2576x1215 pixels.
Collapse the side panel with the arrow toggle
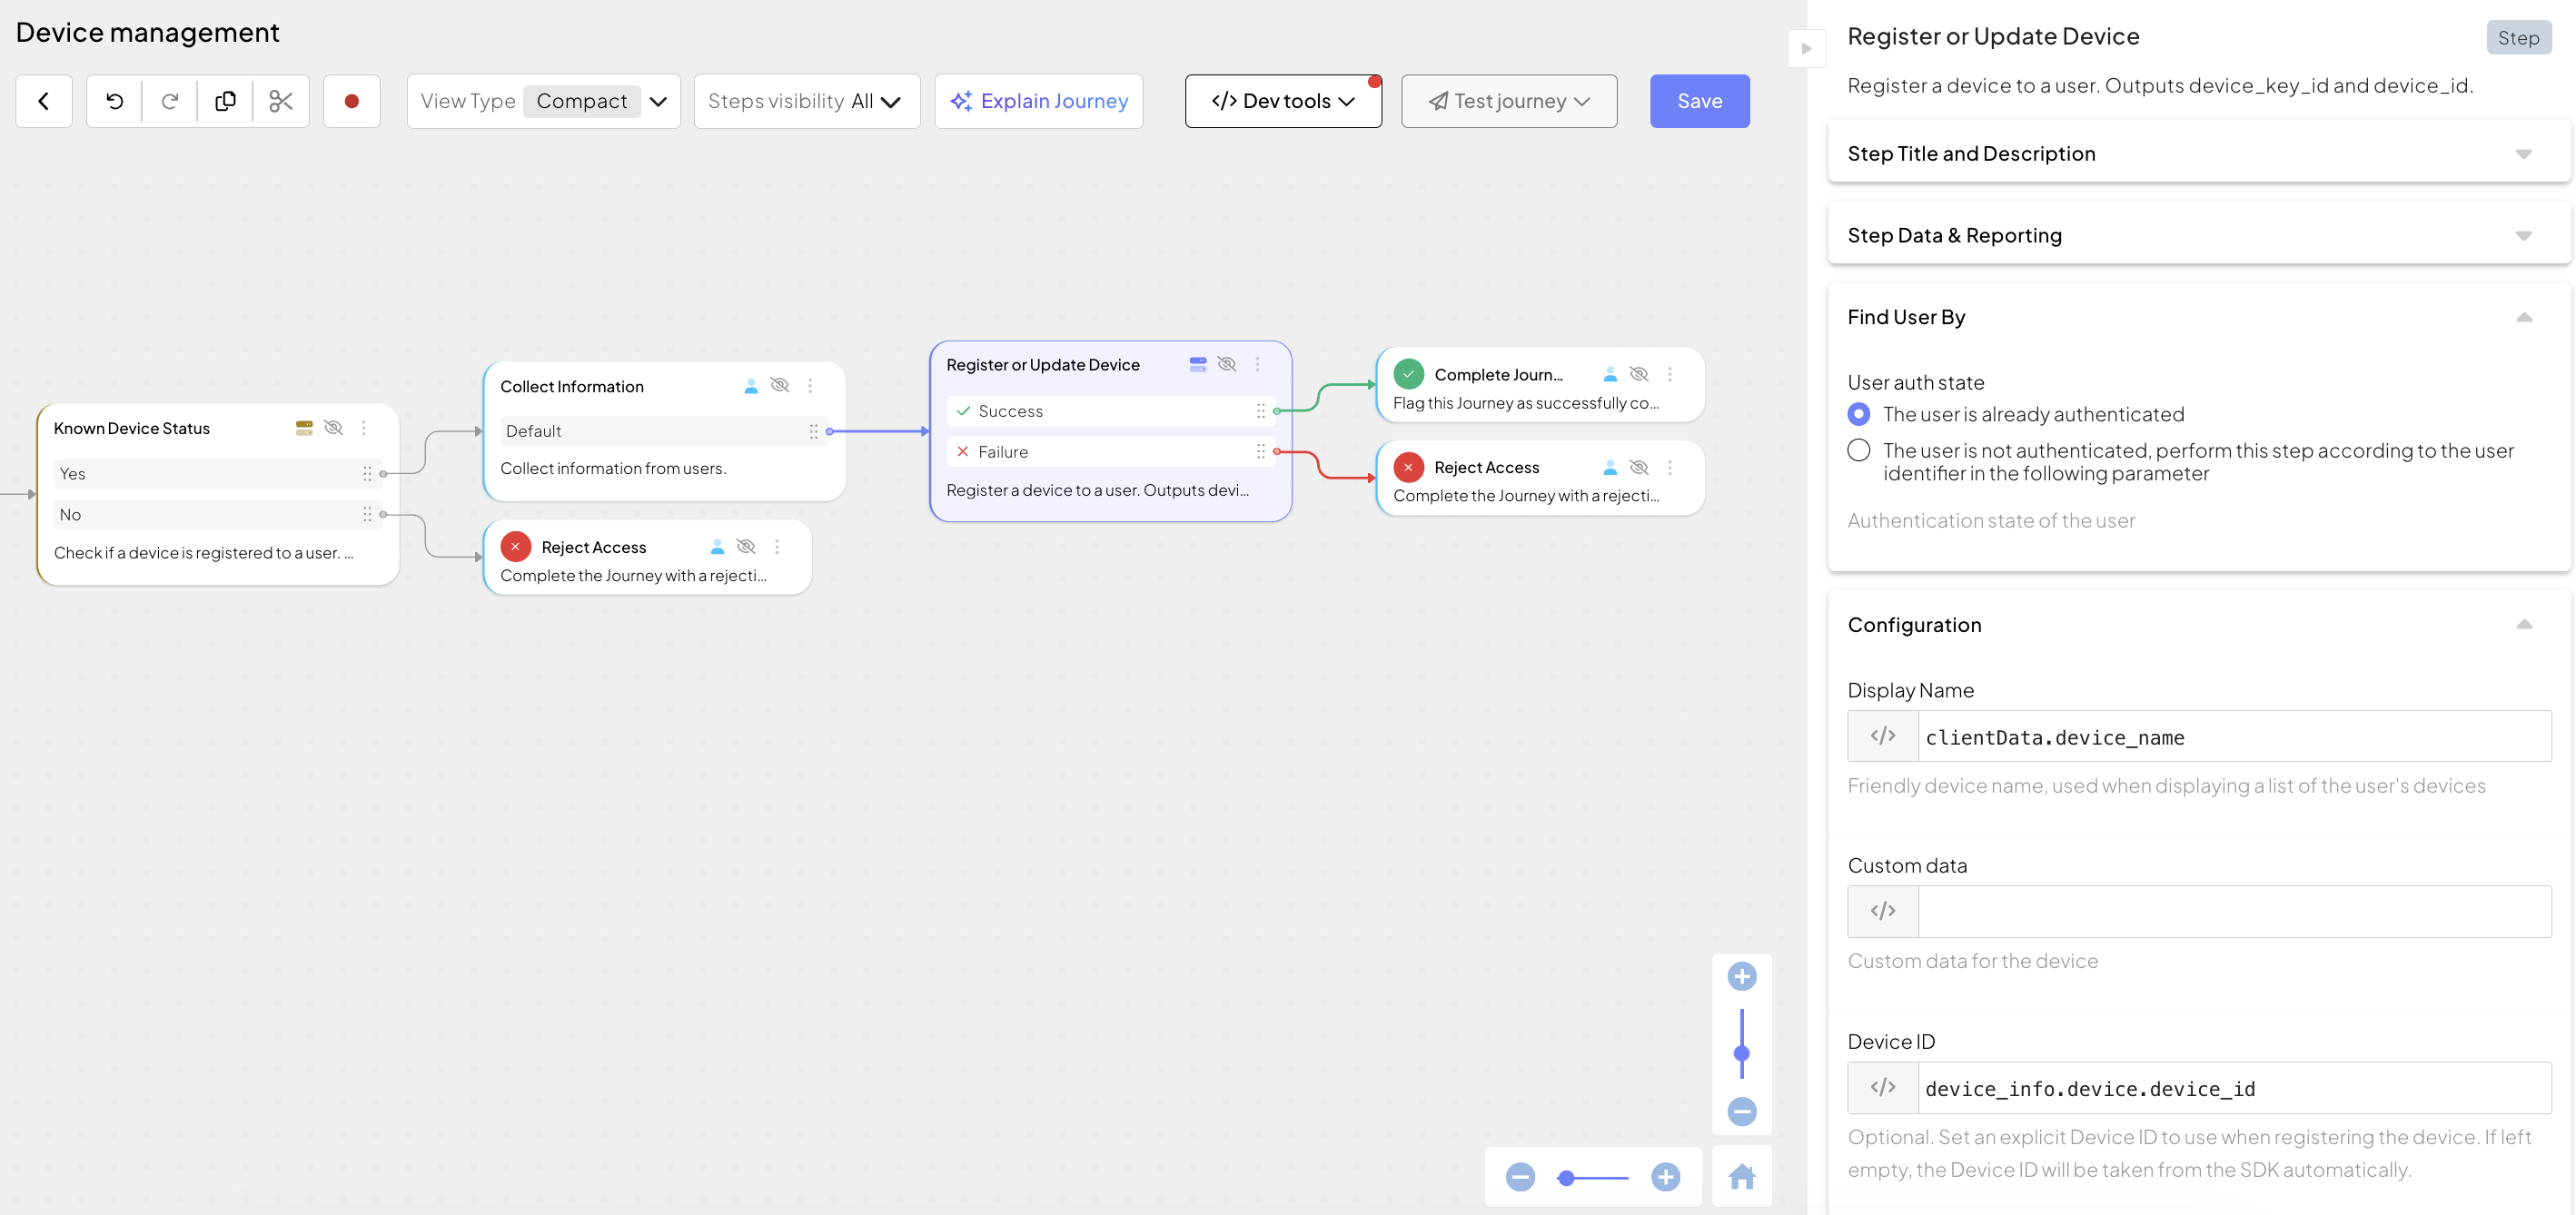(1806, 48)
